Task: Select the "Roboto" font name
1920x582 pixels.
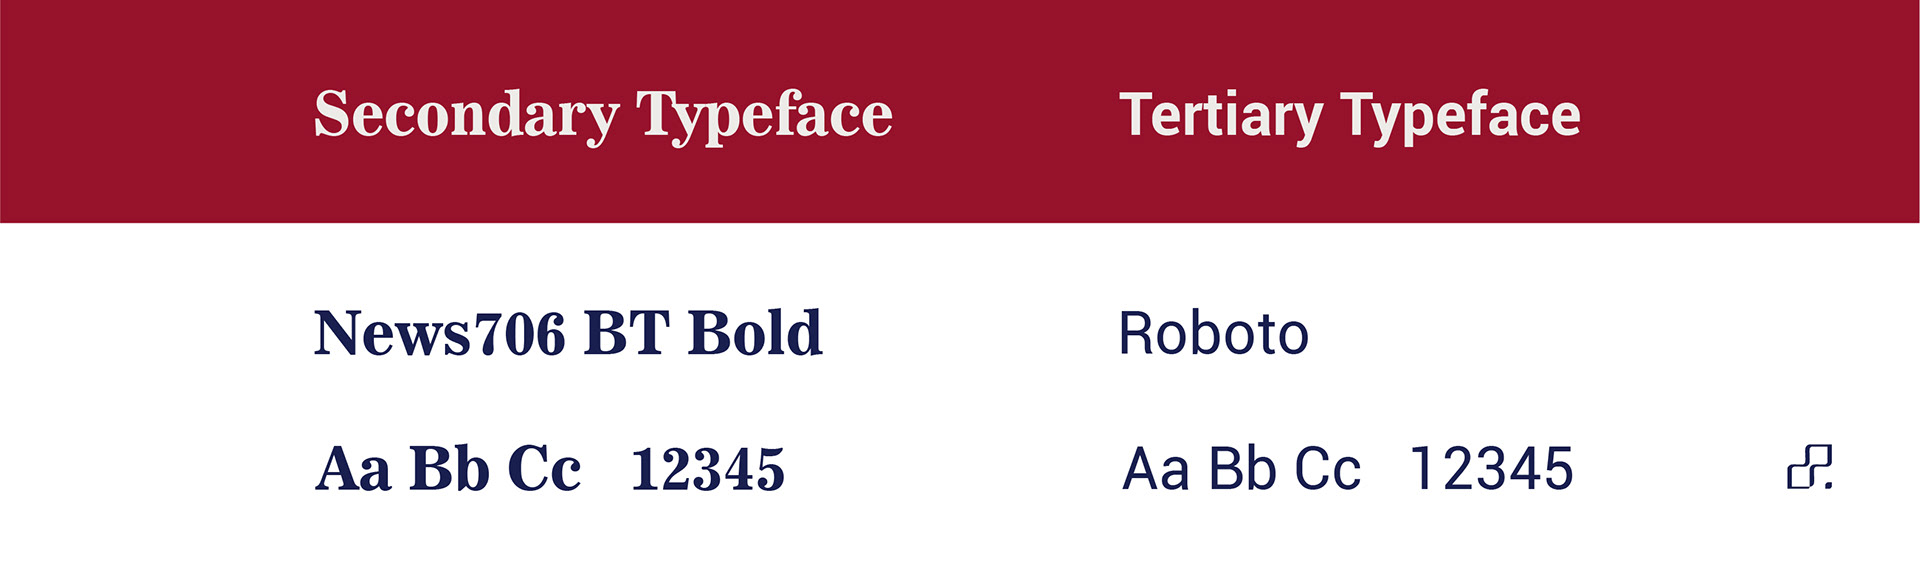Action: (x=1213, y=334)
